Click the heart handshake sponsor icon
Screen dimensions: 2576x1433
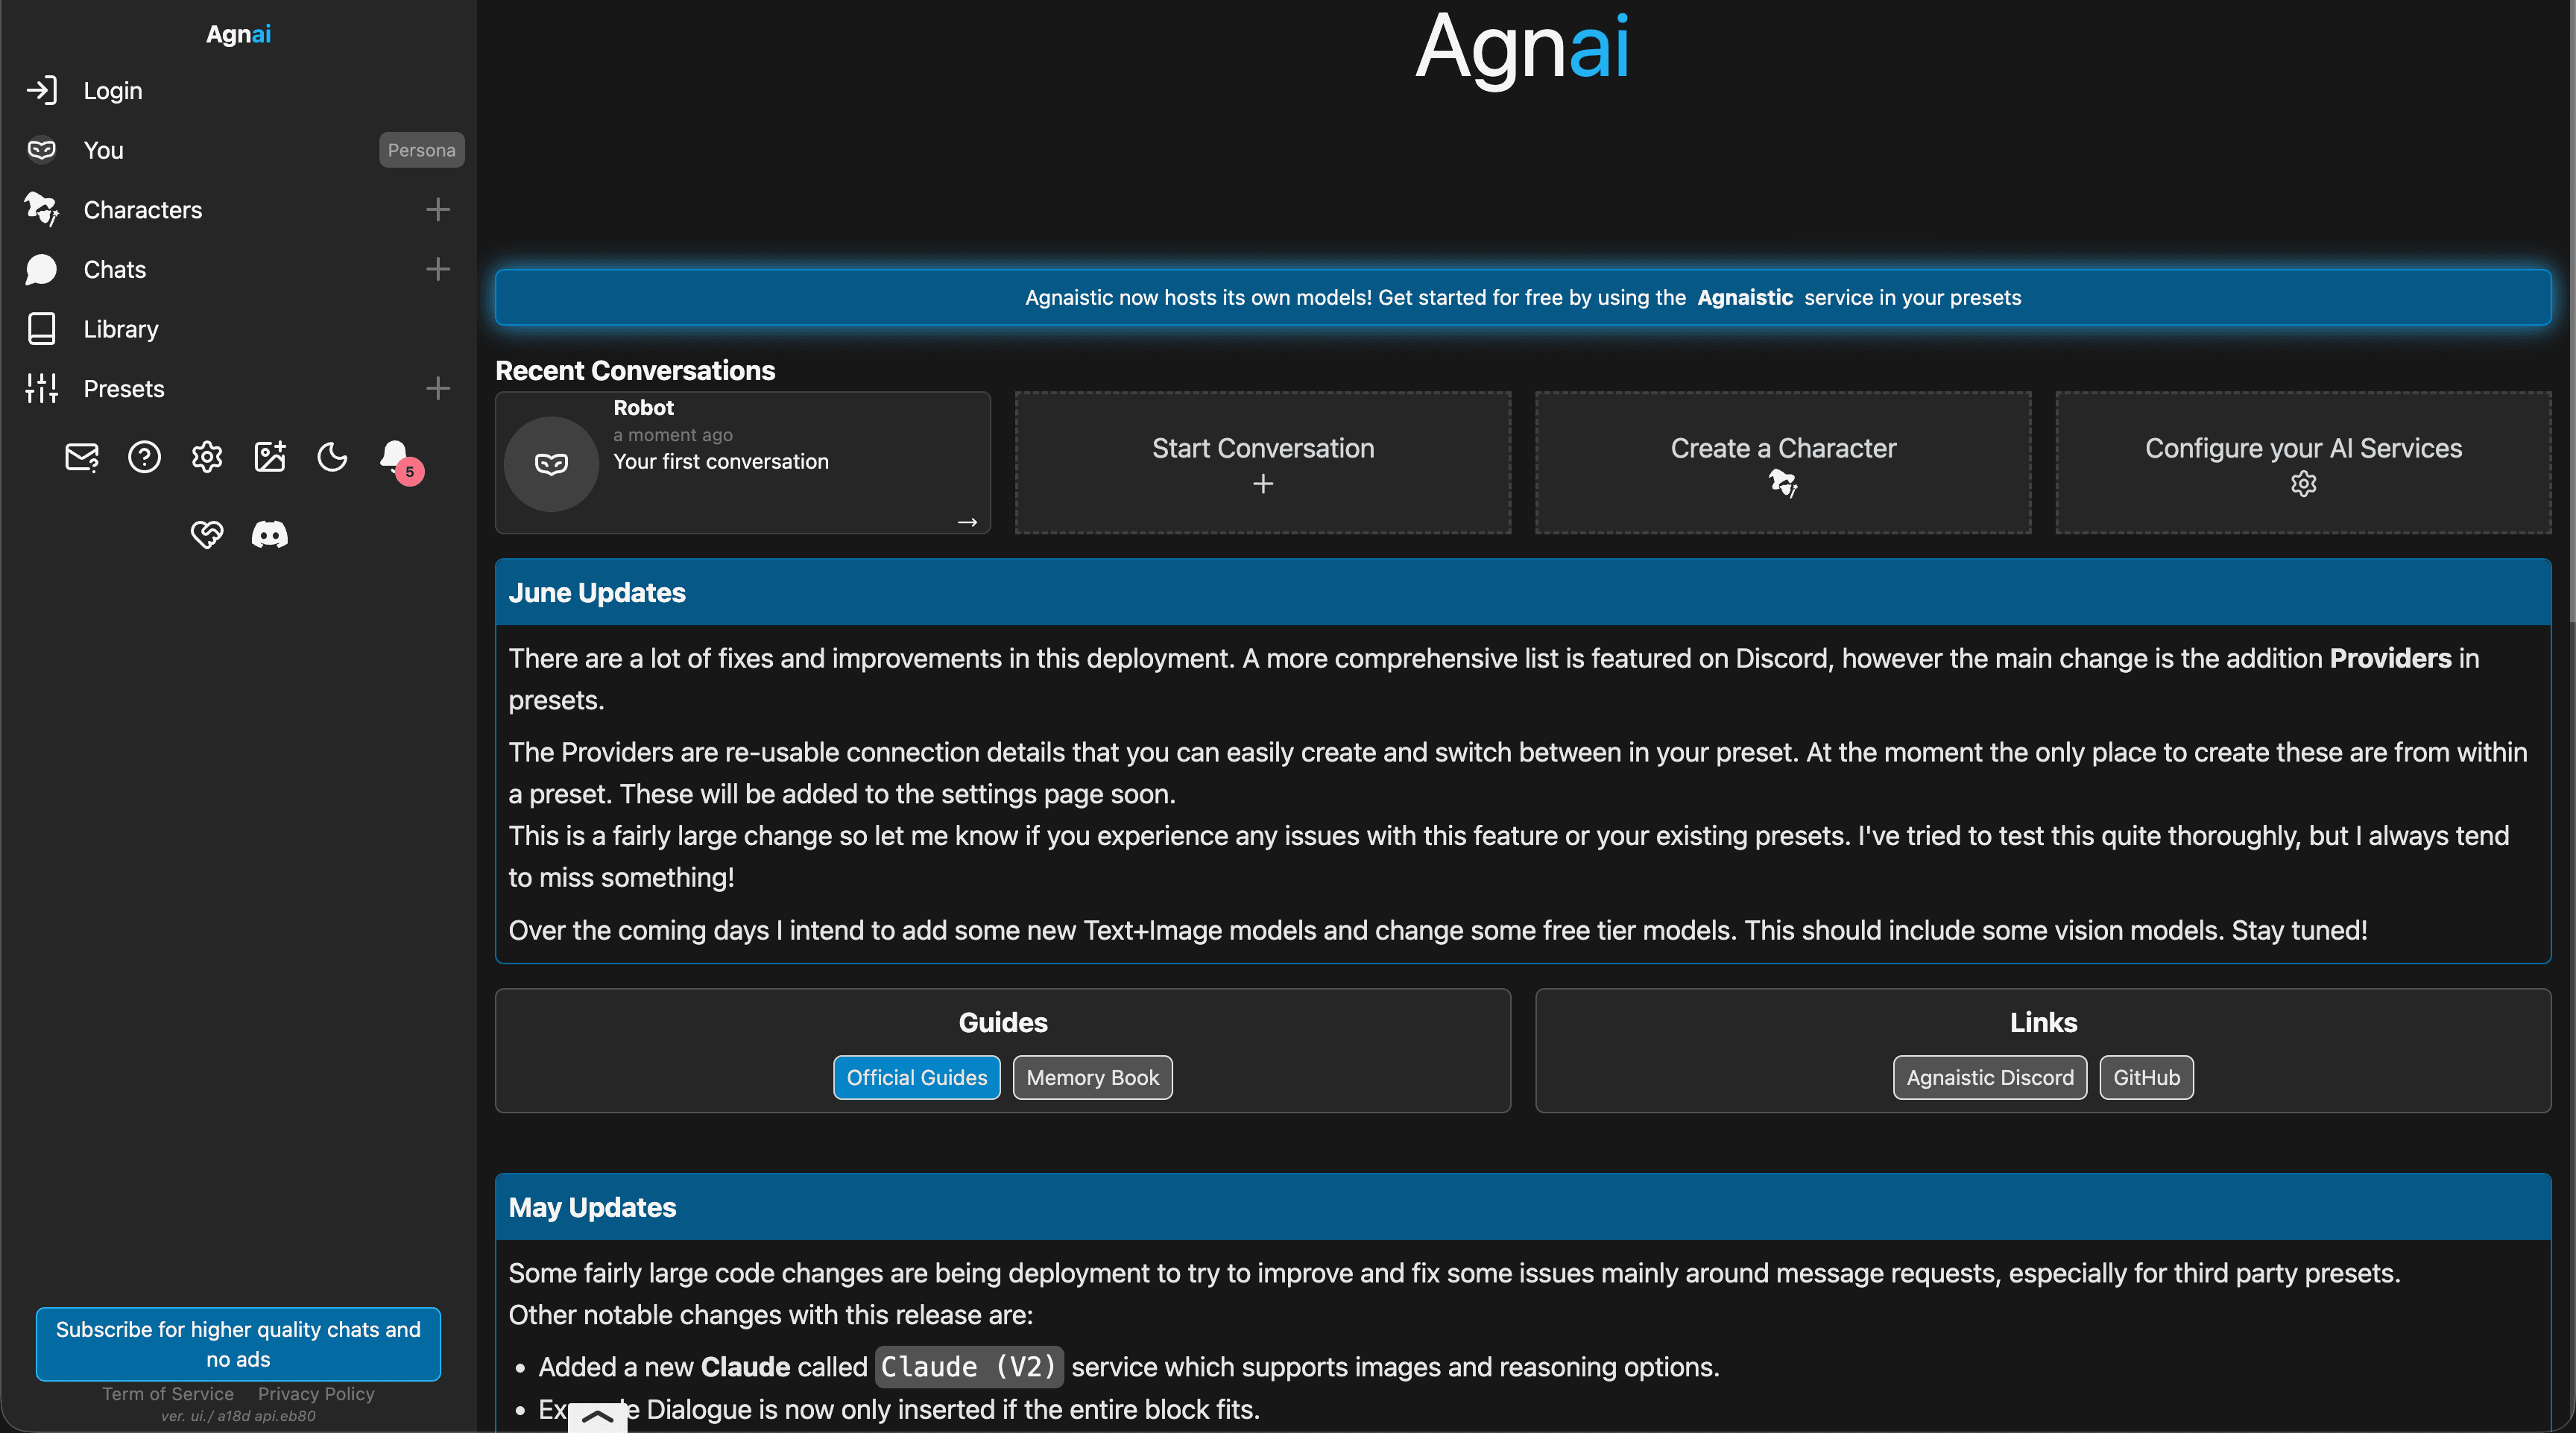coord(207,534)
